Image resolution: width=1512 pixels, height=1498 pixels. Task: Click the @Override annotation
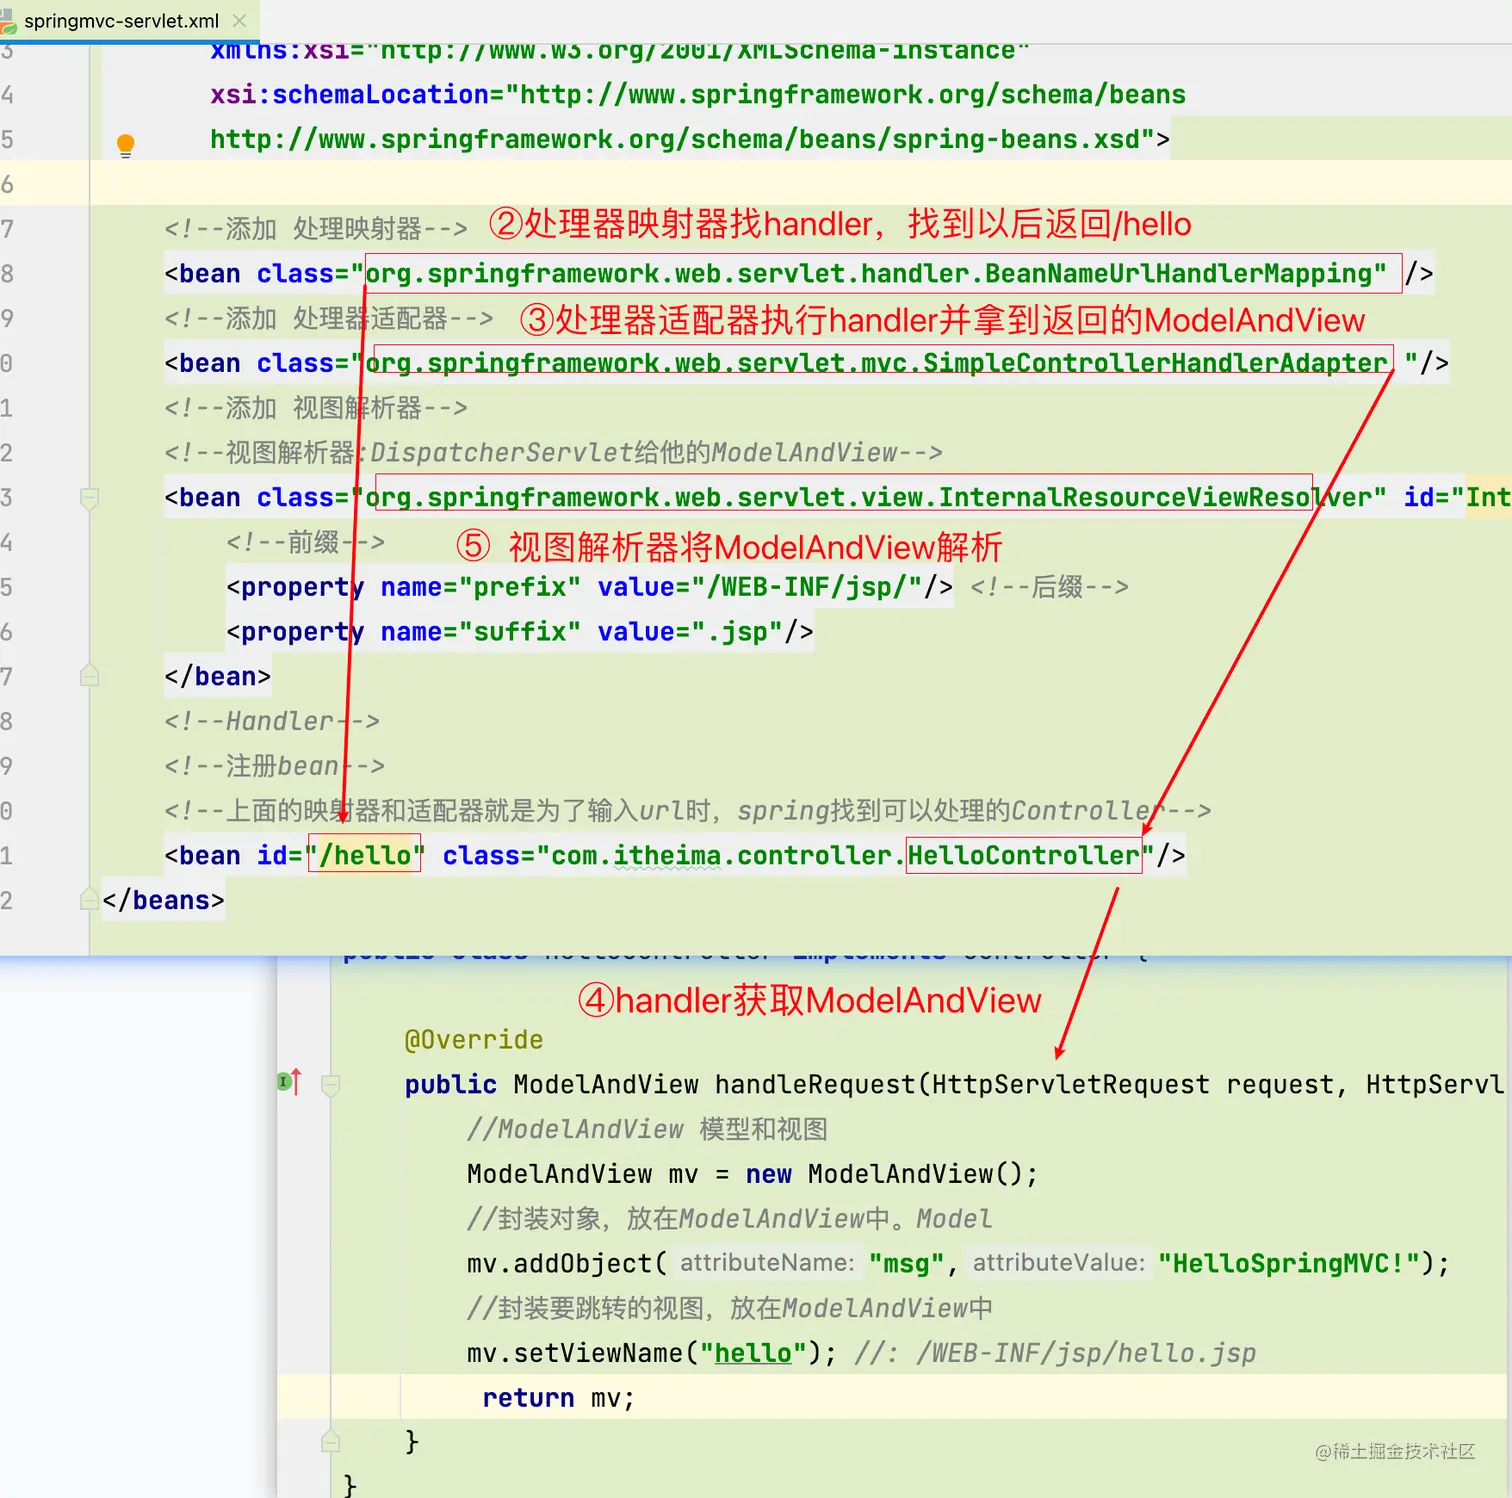pos(474,1040)
